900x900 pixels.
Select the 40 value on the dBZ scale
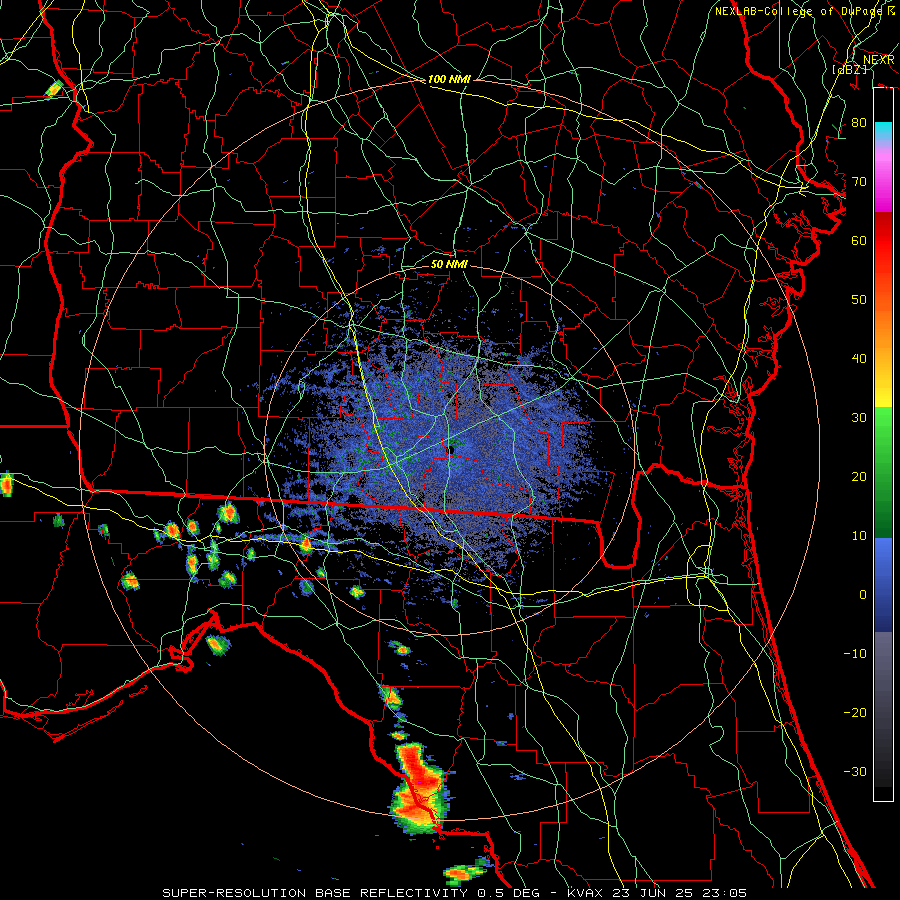tap(859, 358)
